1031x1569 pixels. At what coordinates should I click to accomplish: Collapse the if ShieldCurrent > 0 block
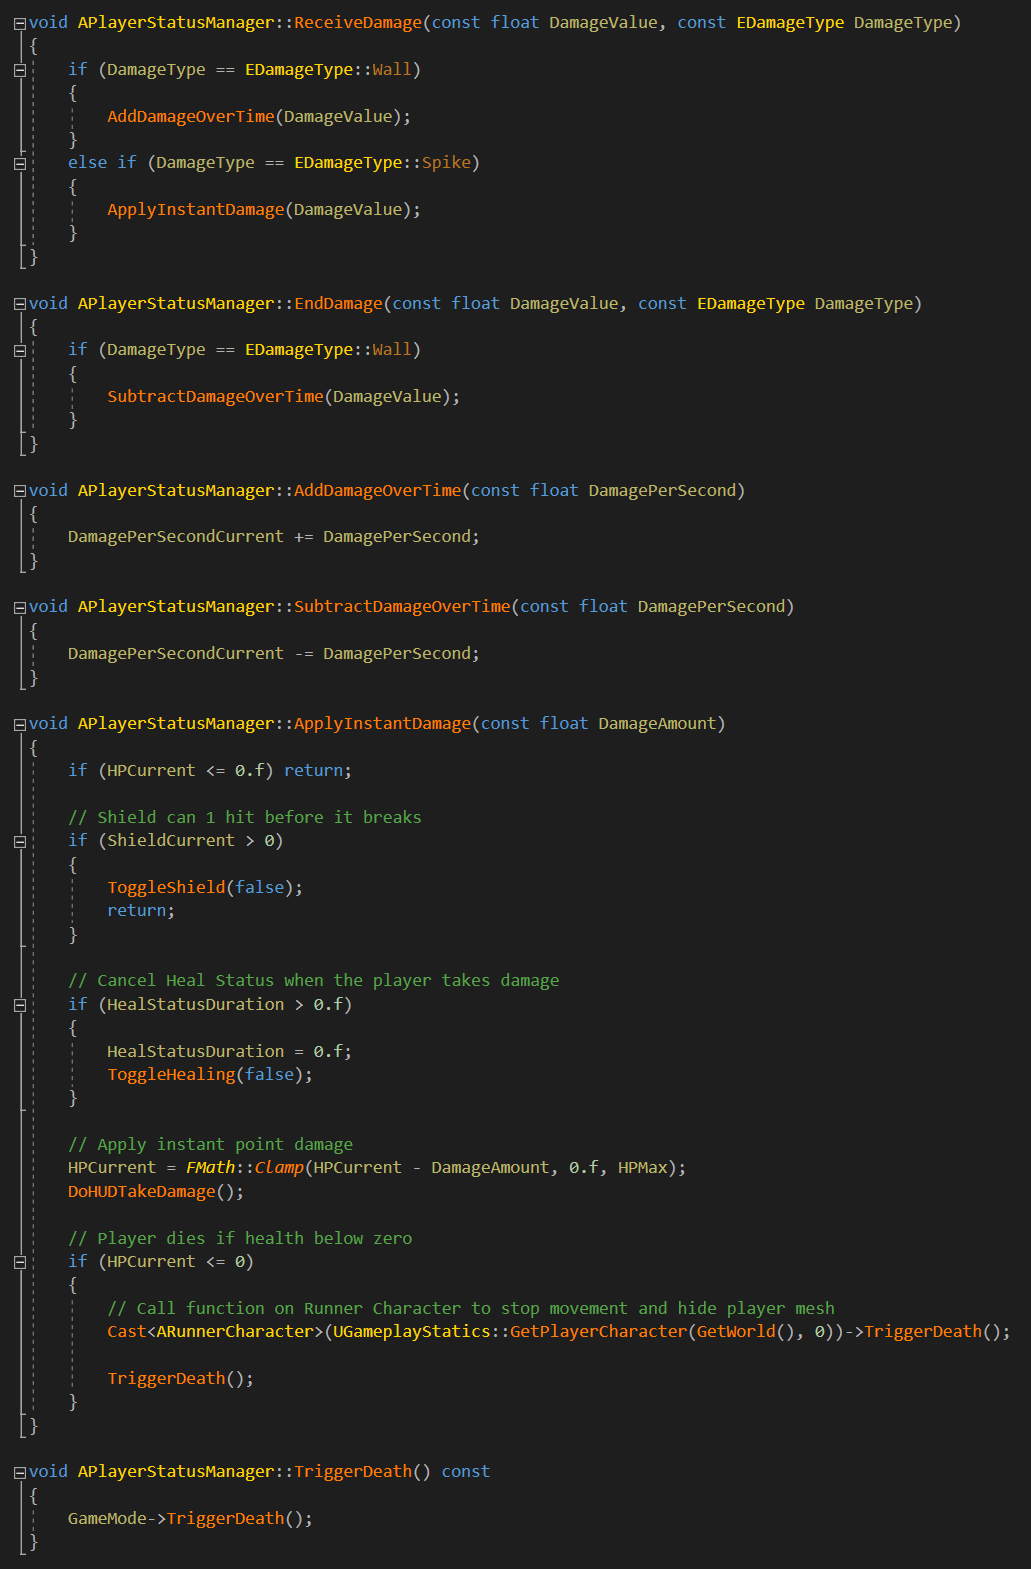20,841
